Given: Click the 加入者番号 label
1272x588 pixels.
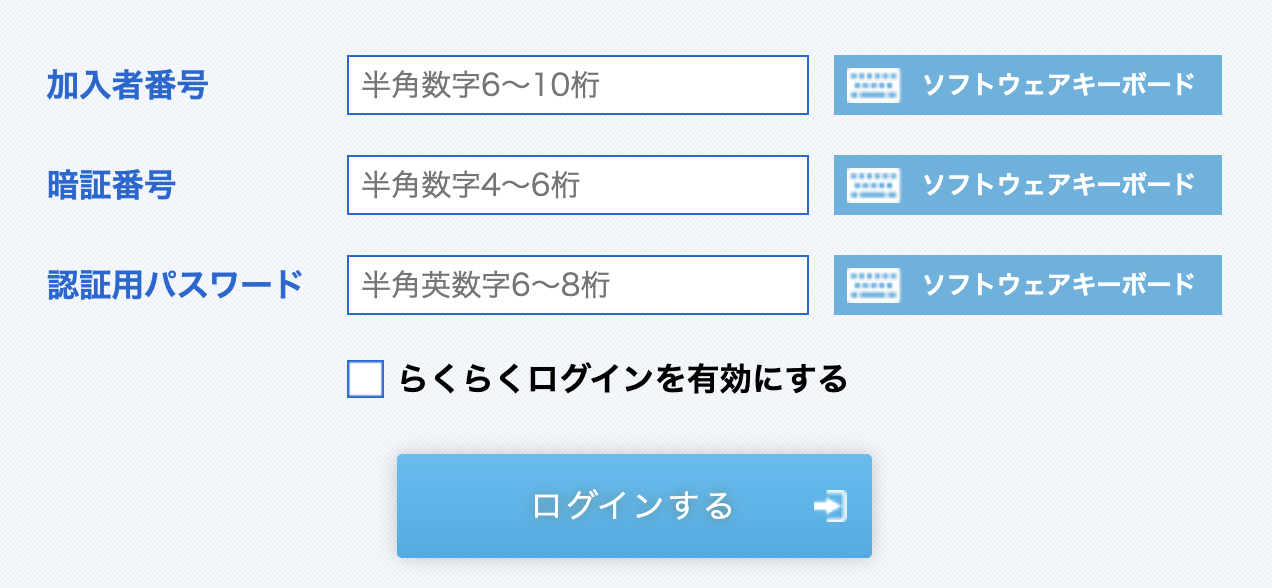Looking at the screenshot, I should coord(127,85).
